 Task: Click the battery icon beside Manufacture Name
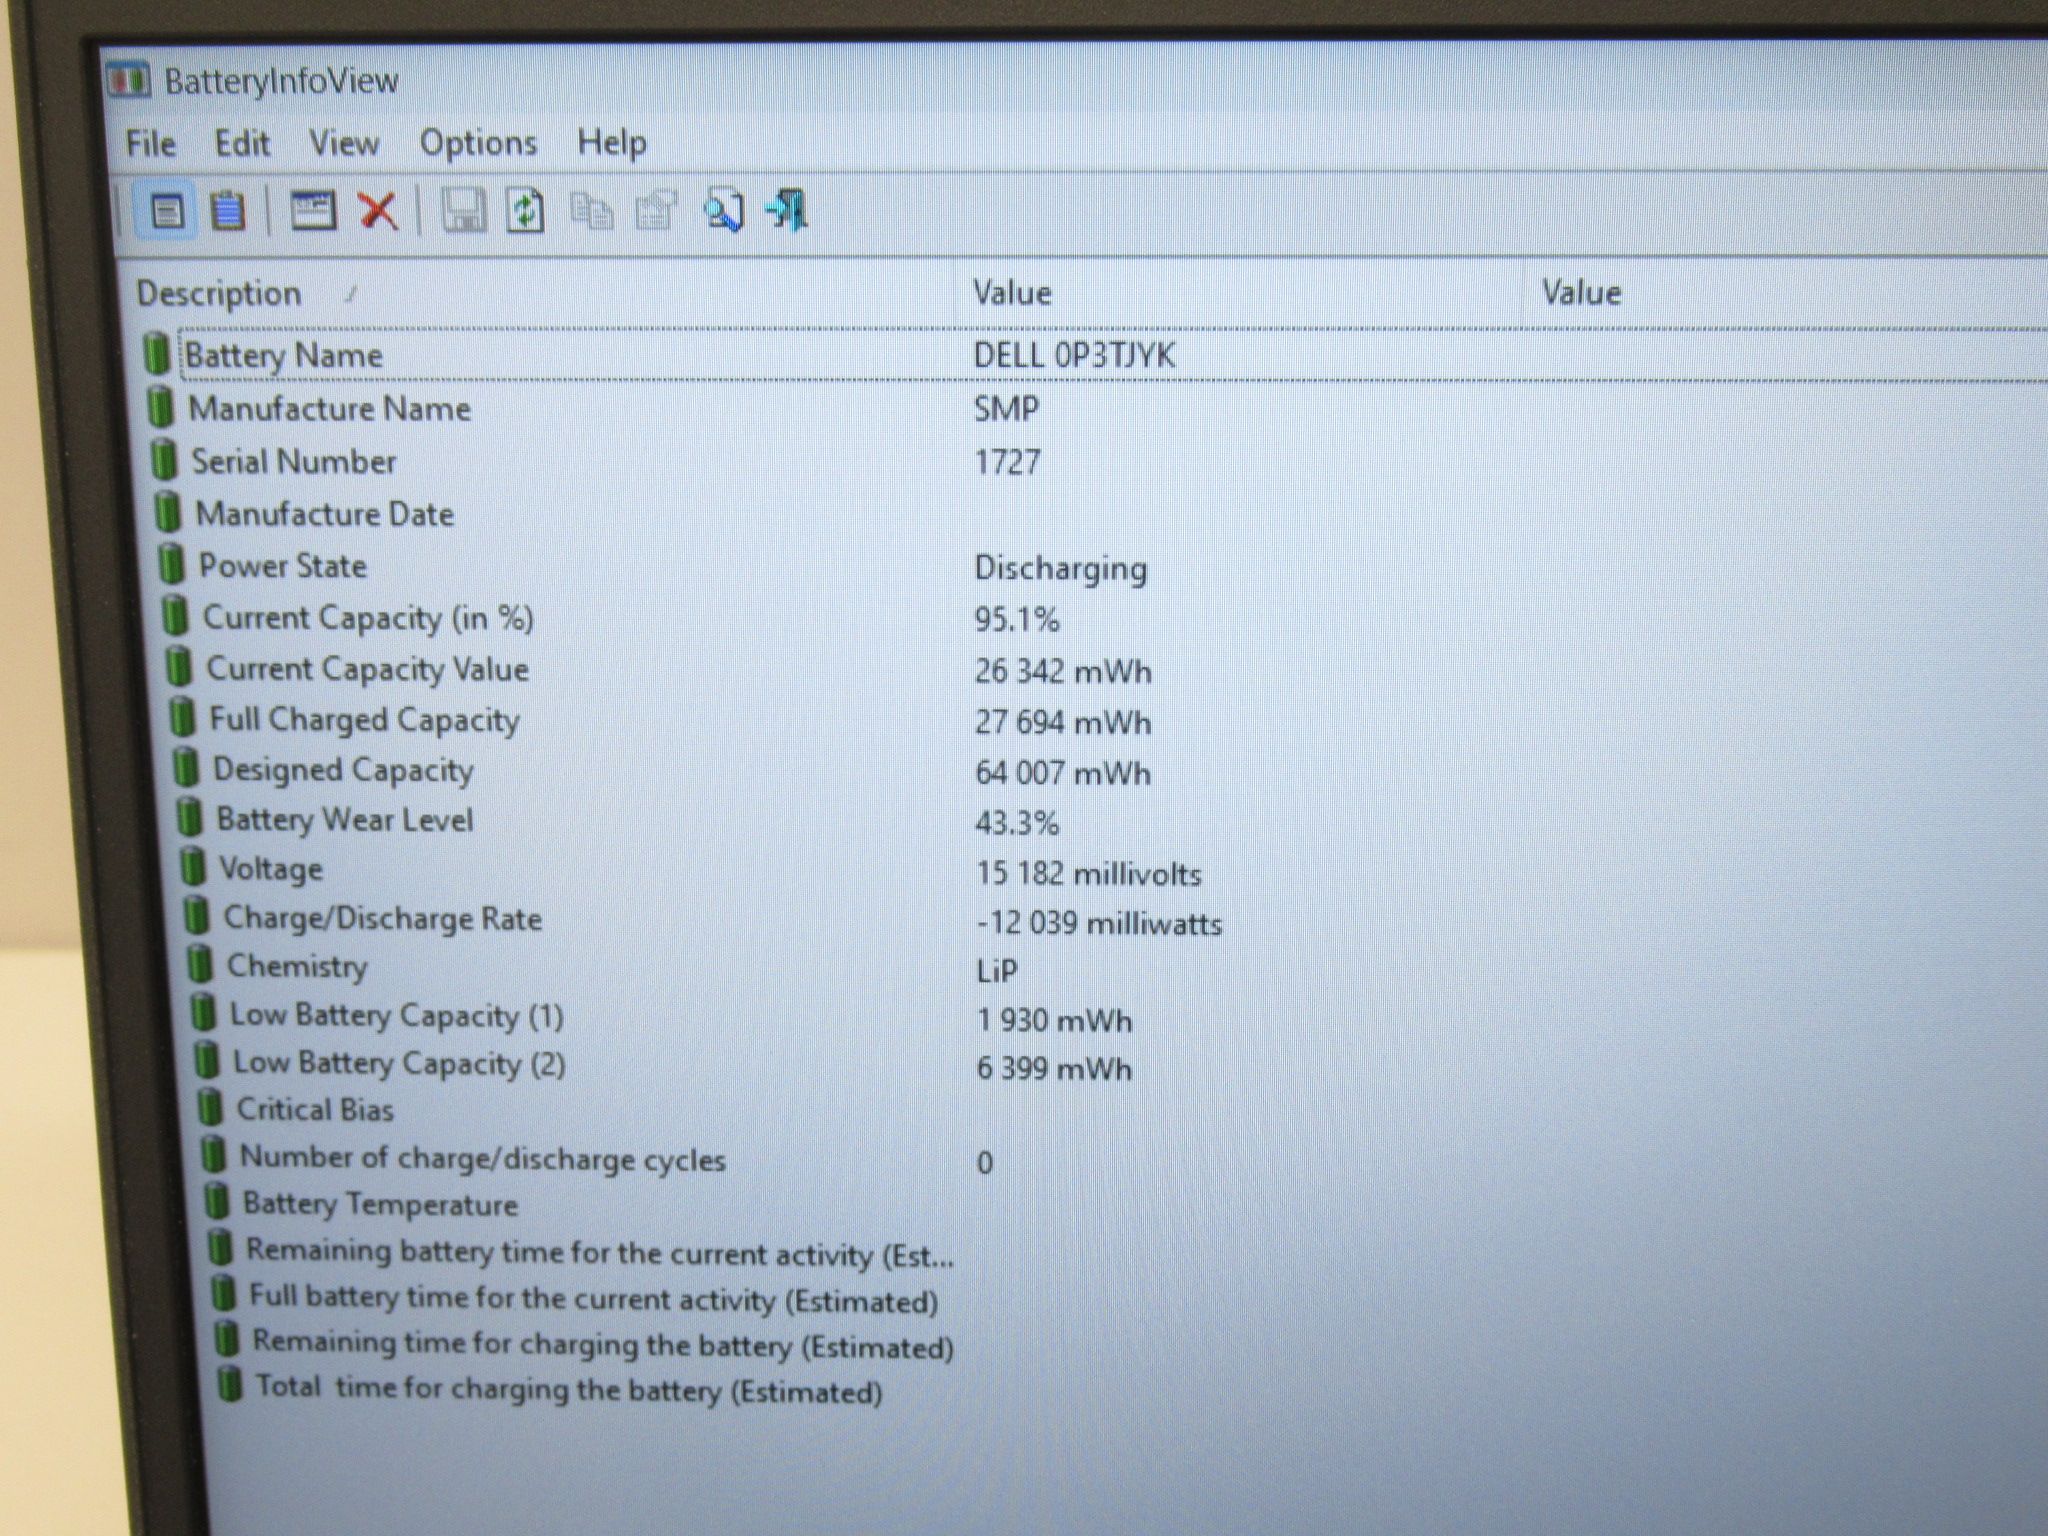coord(160,408)
